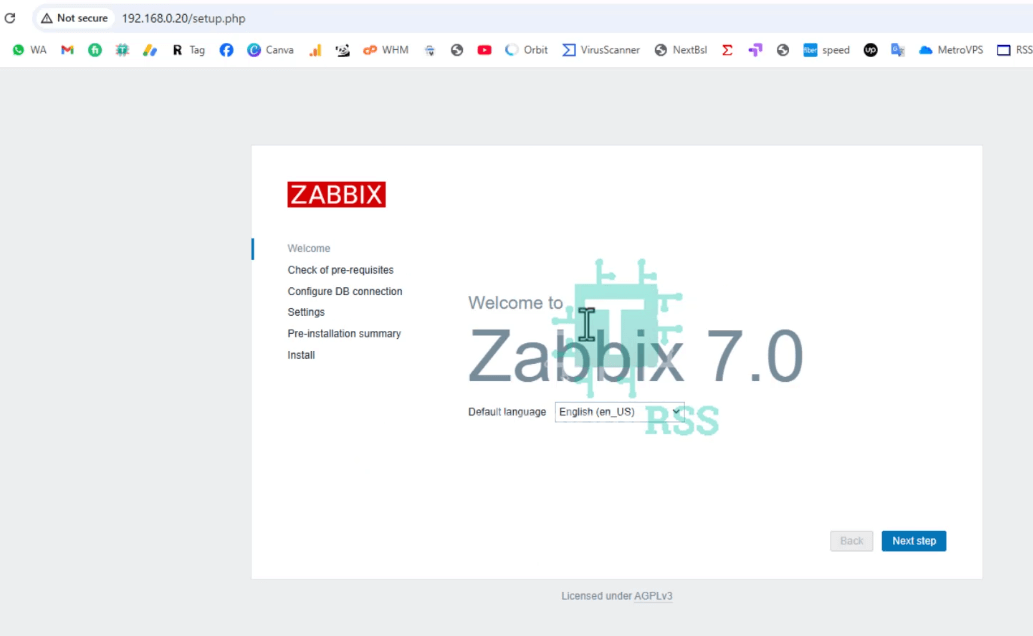Image resolution: width=1033 pixels, height=636 pixels.
Task: Open the RSS bookmark
Action: (1015, 50)
